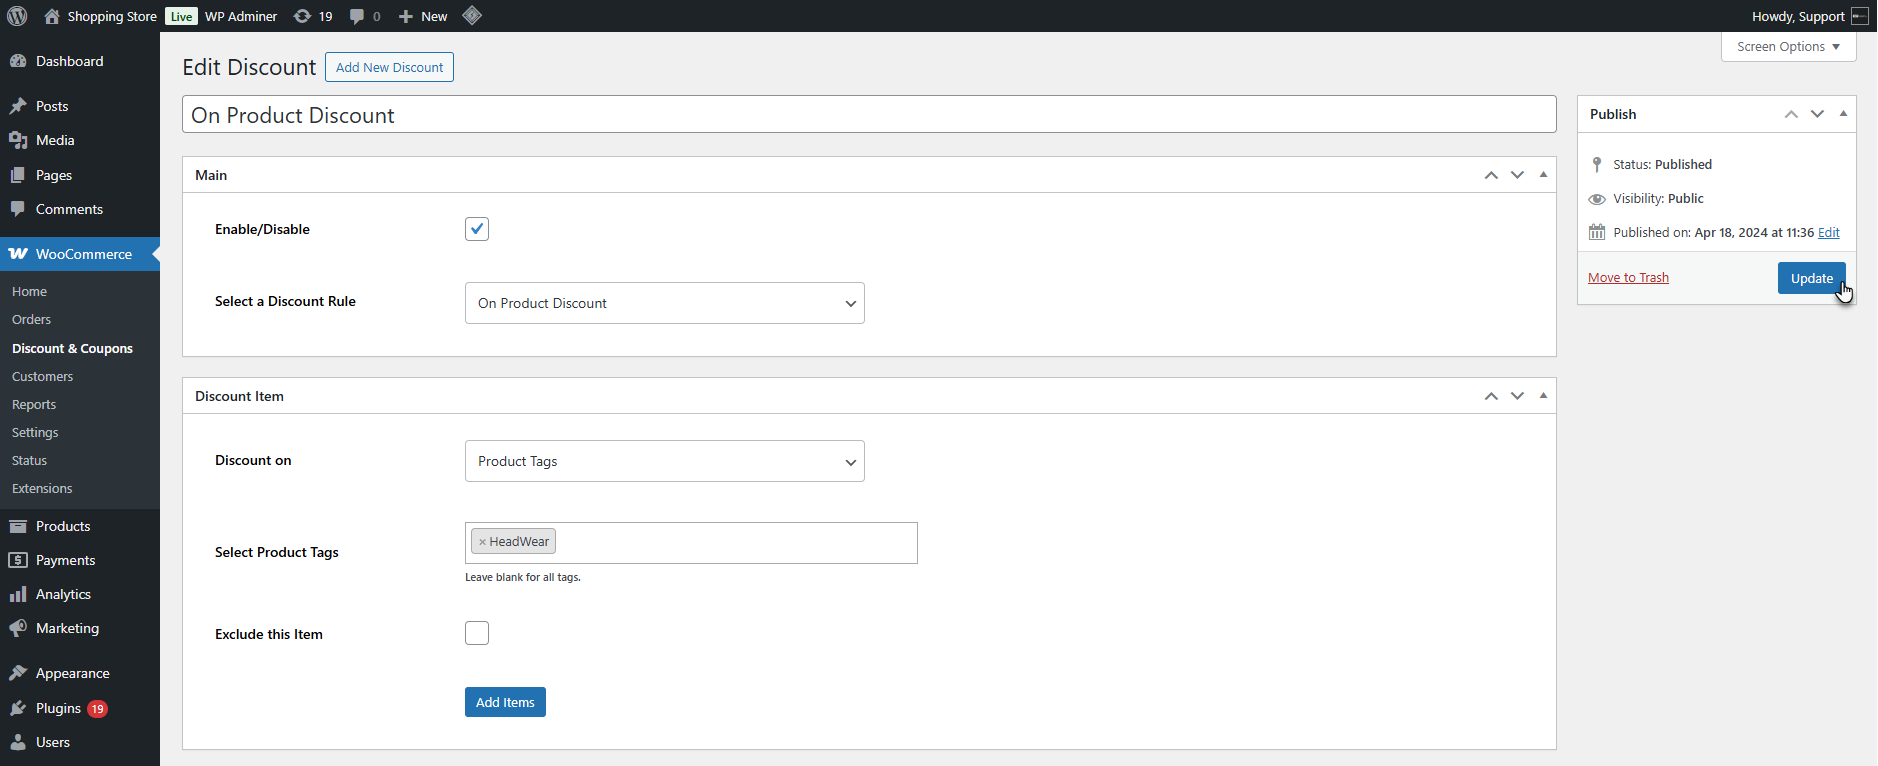Move the Discount Item panel down
Viewport: 1878px width, 766px height.
click(x=1517, y=396)
